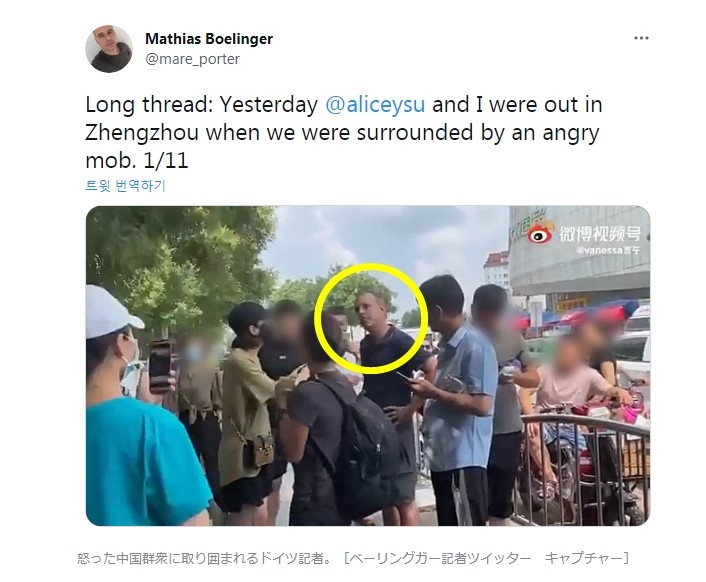Select the tweet text starting 'Long thread'
This screenshot has height=582, width=706.
[x=344, y=132]
